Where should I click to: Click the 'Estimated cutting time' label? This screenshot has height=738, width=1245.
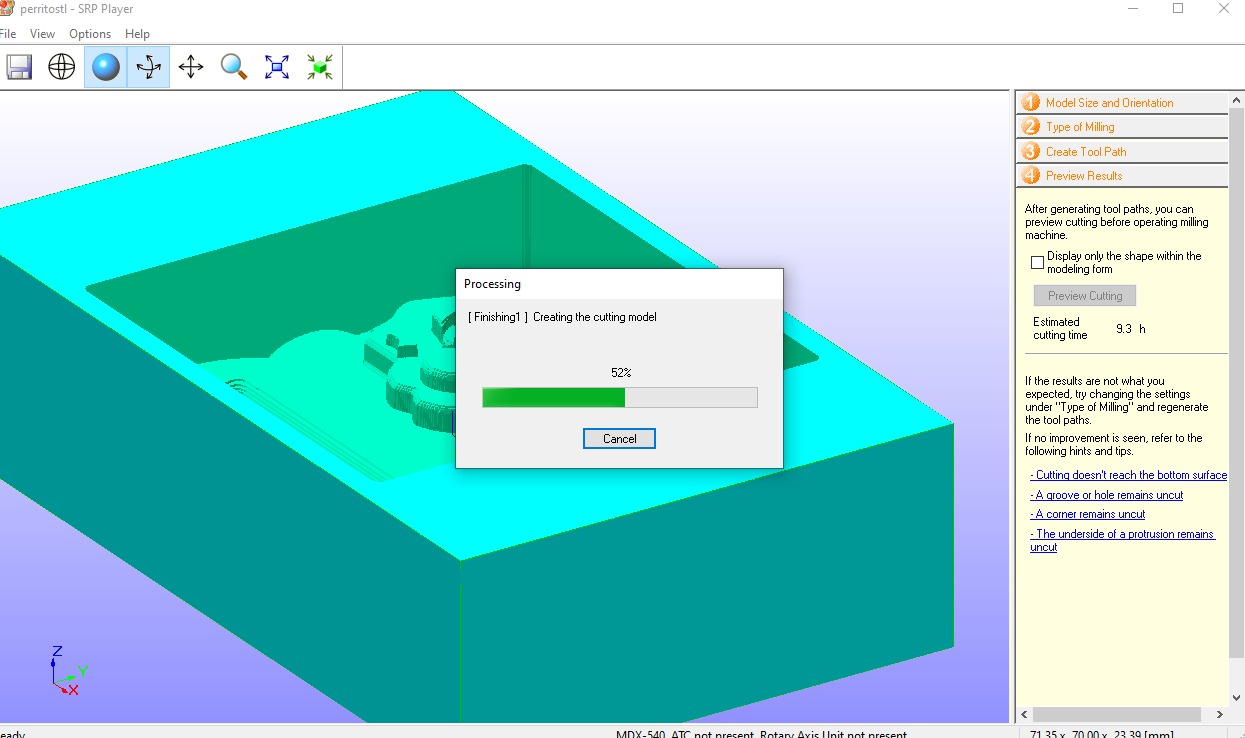(1060, 328)
